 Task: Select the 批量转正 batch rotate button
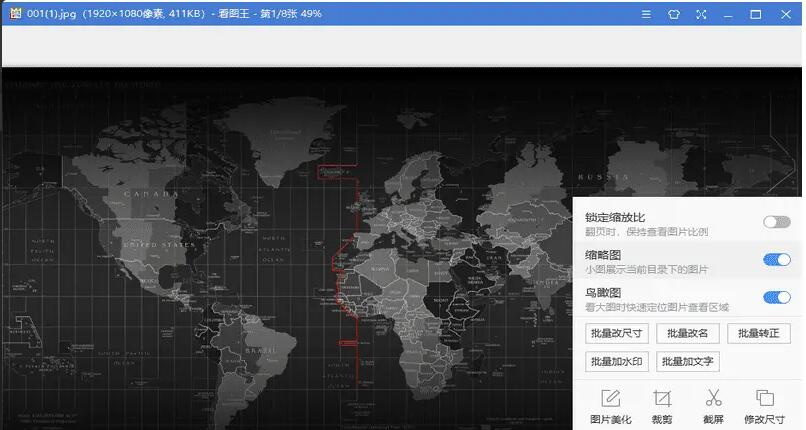click(x=758, y=333)
